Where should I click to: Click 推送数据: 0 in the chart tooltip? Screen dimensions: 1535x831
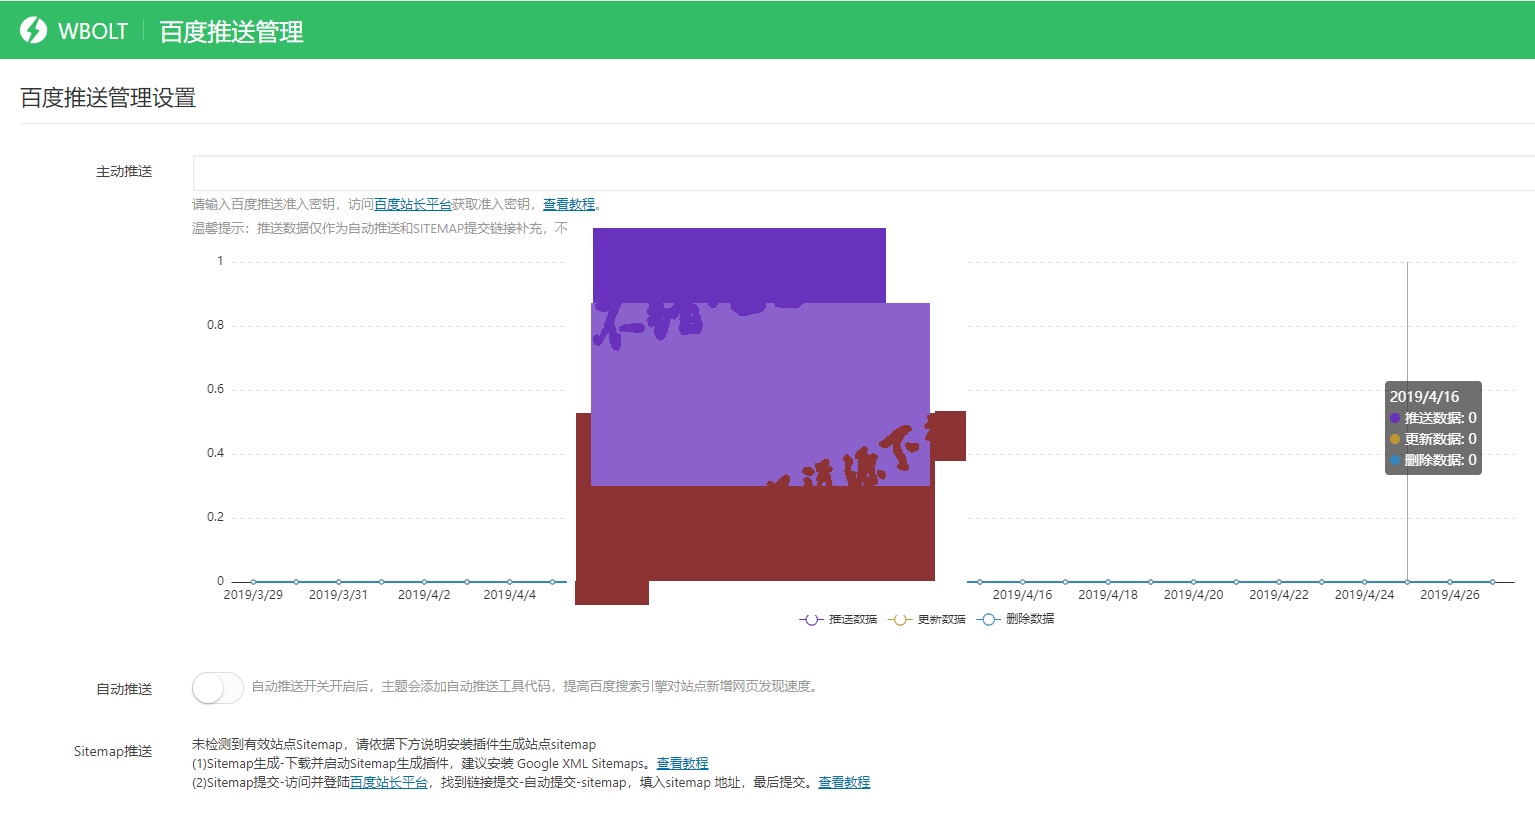(1433, 418)
